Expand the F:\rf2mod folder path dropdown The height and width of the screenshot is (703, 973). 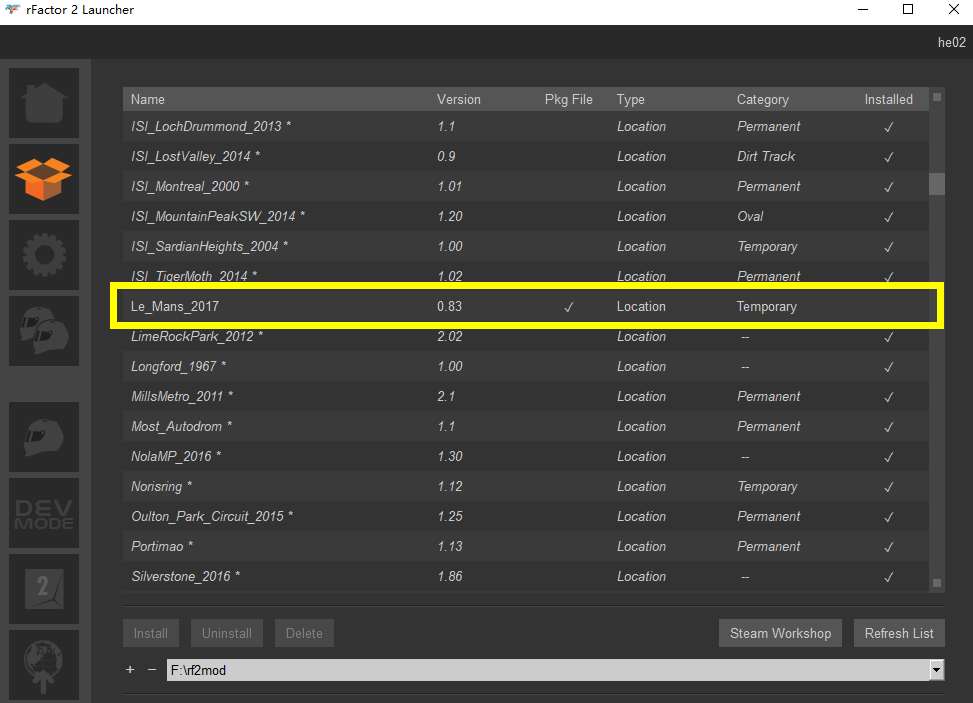pos(936,670)
